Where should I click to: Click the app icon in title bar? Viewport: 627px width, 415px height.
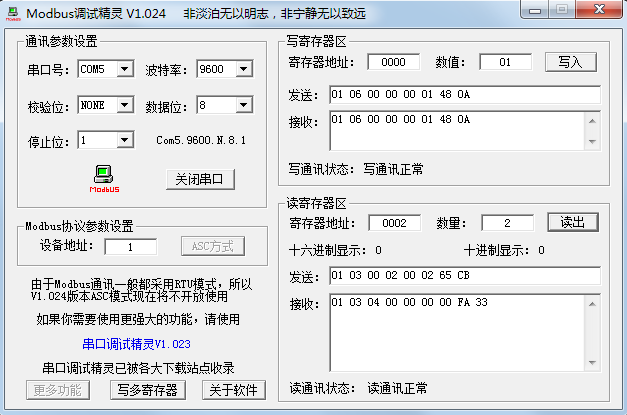pos(14,14)
